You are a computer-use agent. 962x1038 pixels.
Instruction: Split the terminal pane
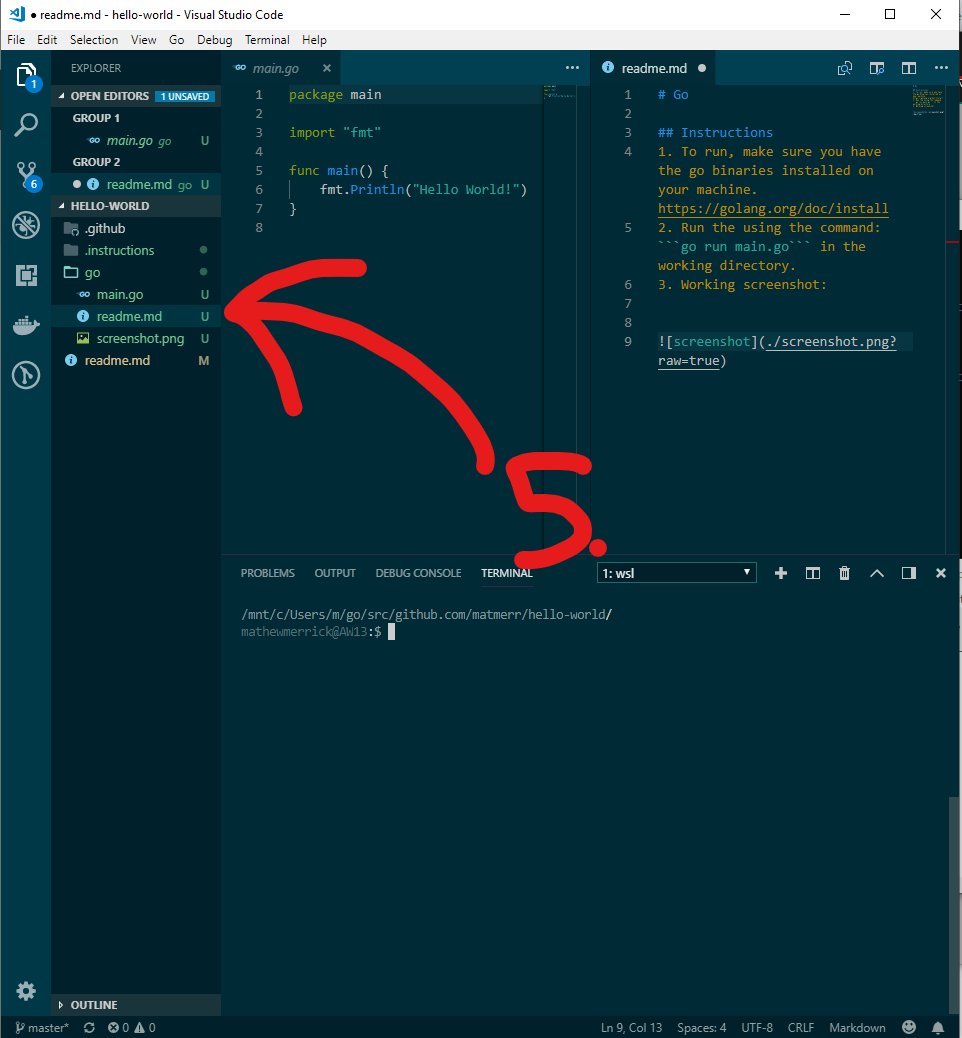pyautogui.click(x=812, y=573)
